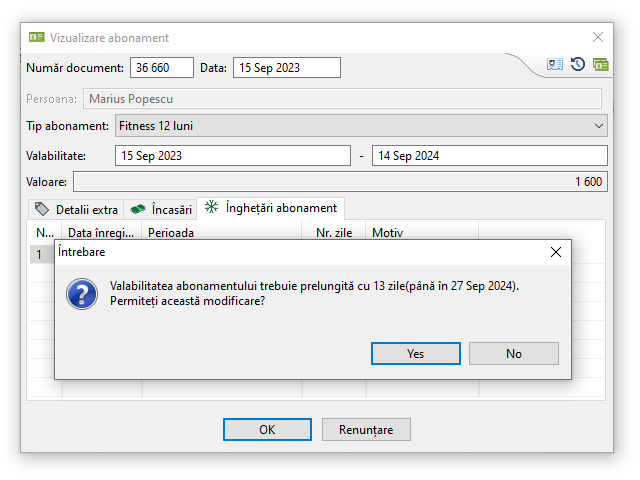Click the Valabilitate end date 14 Sep 2024

[x=489, y=156]
